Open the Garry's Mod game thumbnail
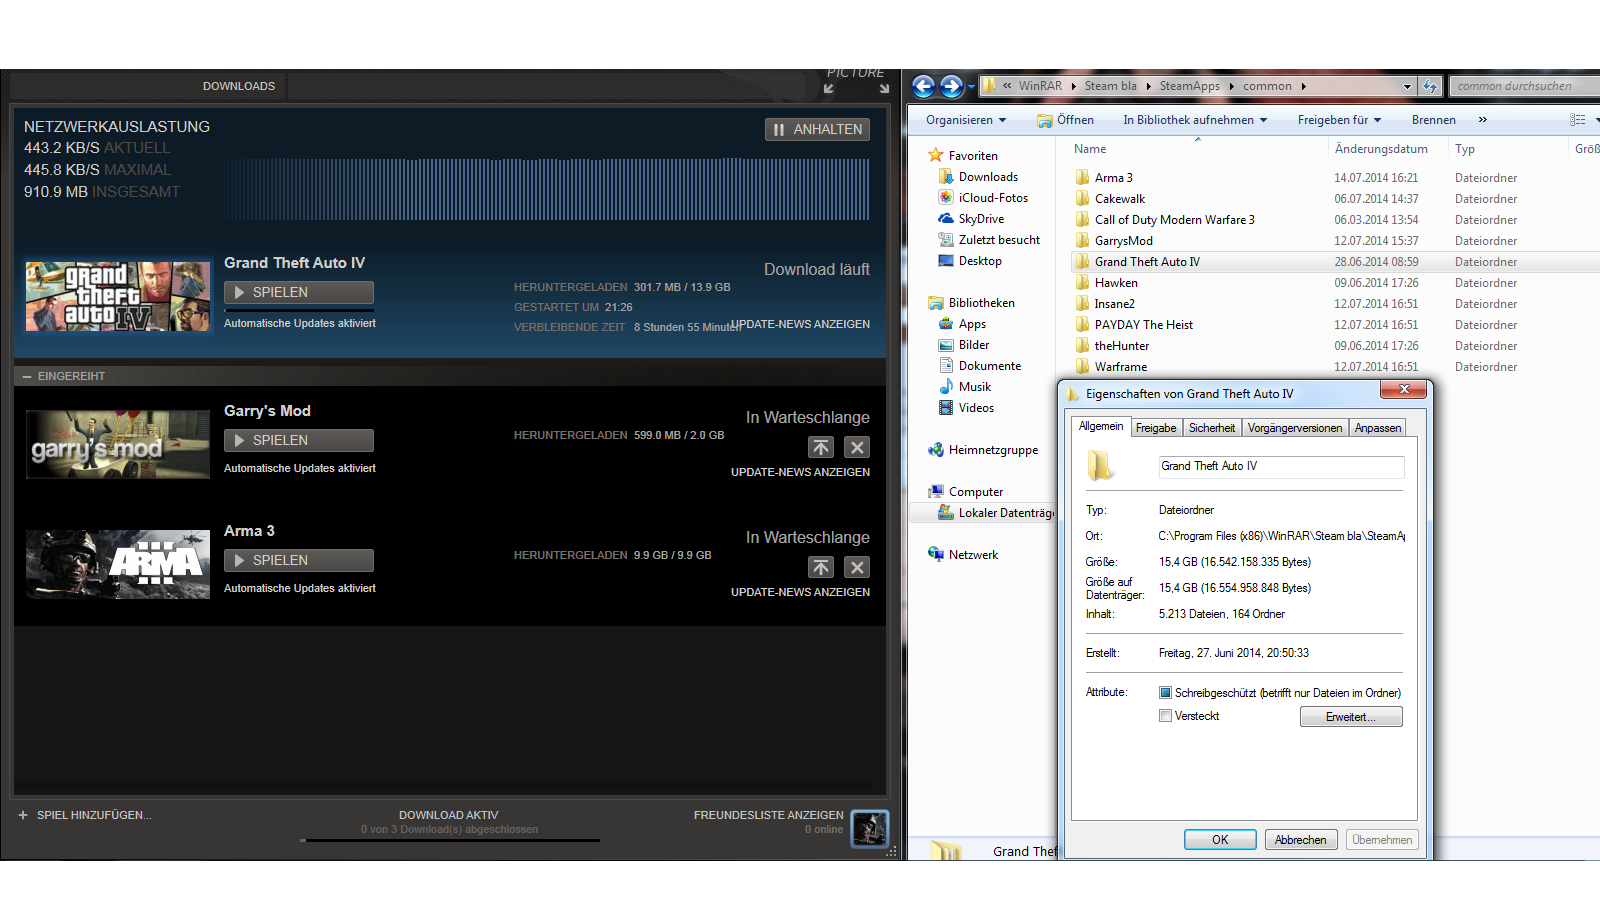This screenshot has height=900, width=1600. [118, 445]
